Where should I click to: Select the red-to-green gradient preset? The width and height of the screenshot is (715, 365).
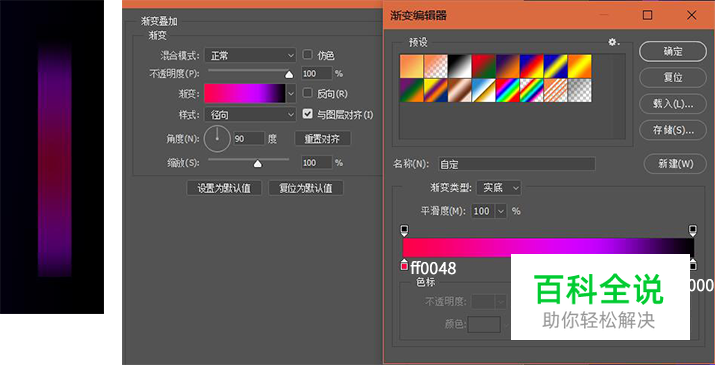click(483, 66)
